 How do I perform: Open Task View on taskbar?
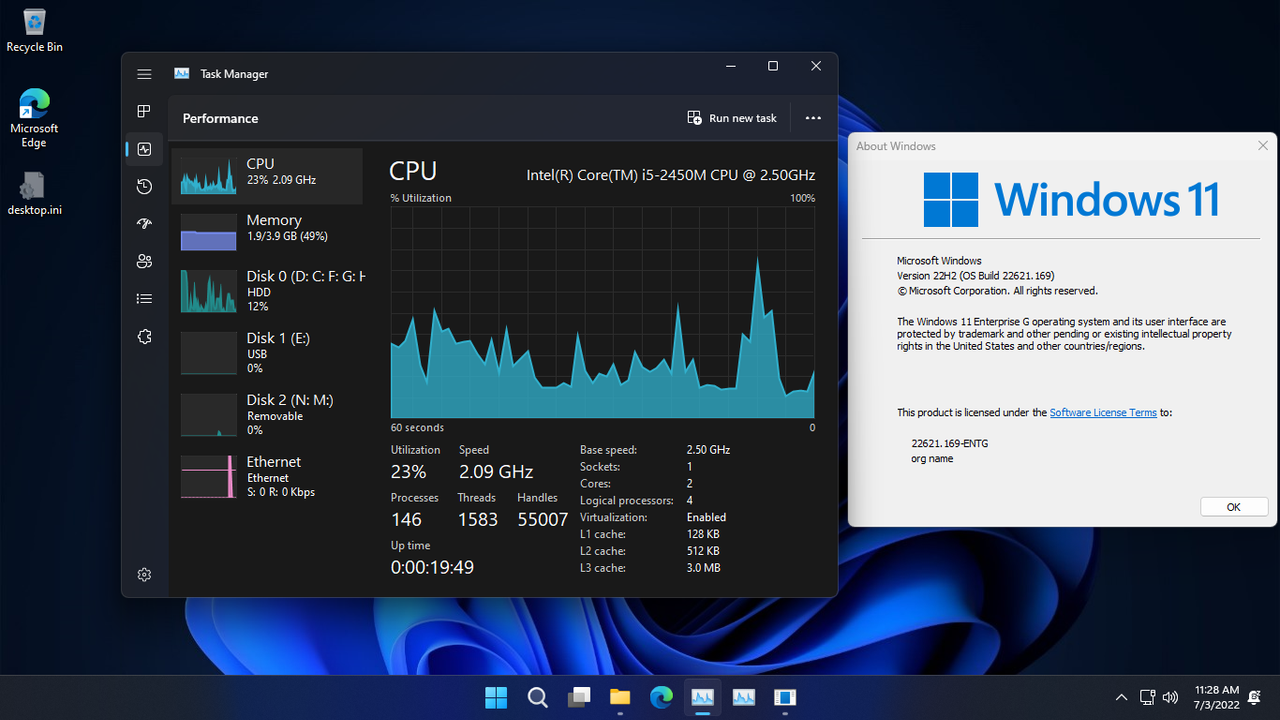(579, 697)
